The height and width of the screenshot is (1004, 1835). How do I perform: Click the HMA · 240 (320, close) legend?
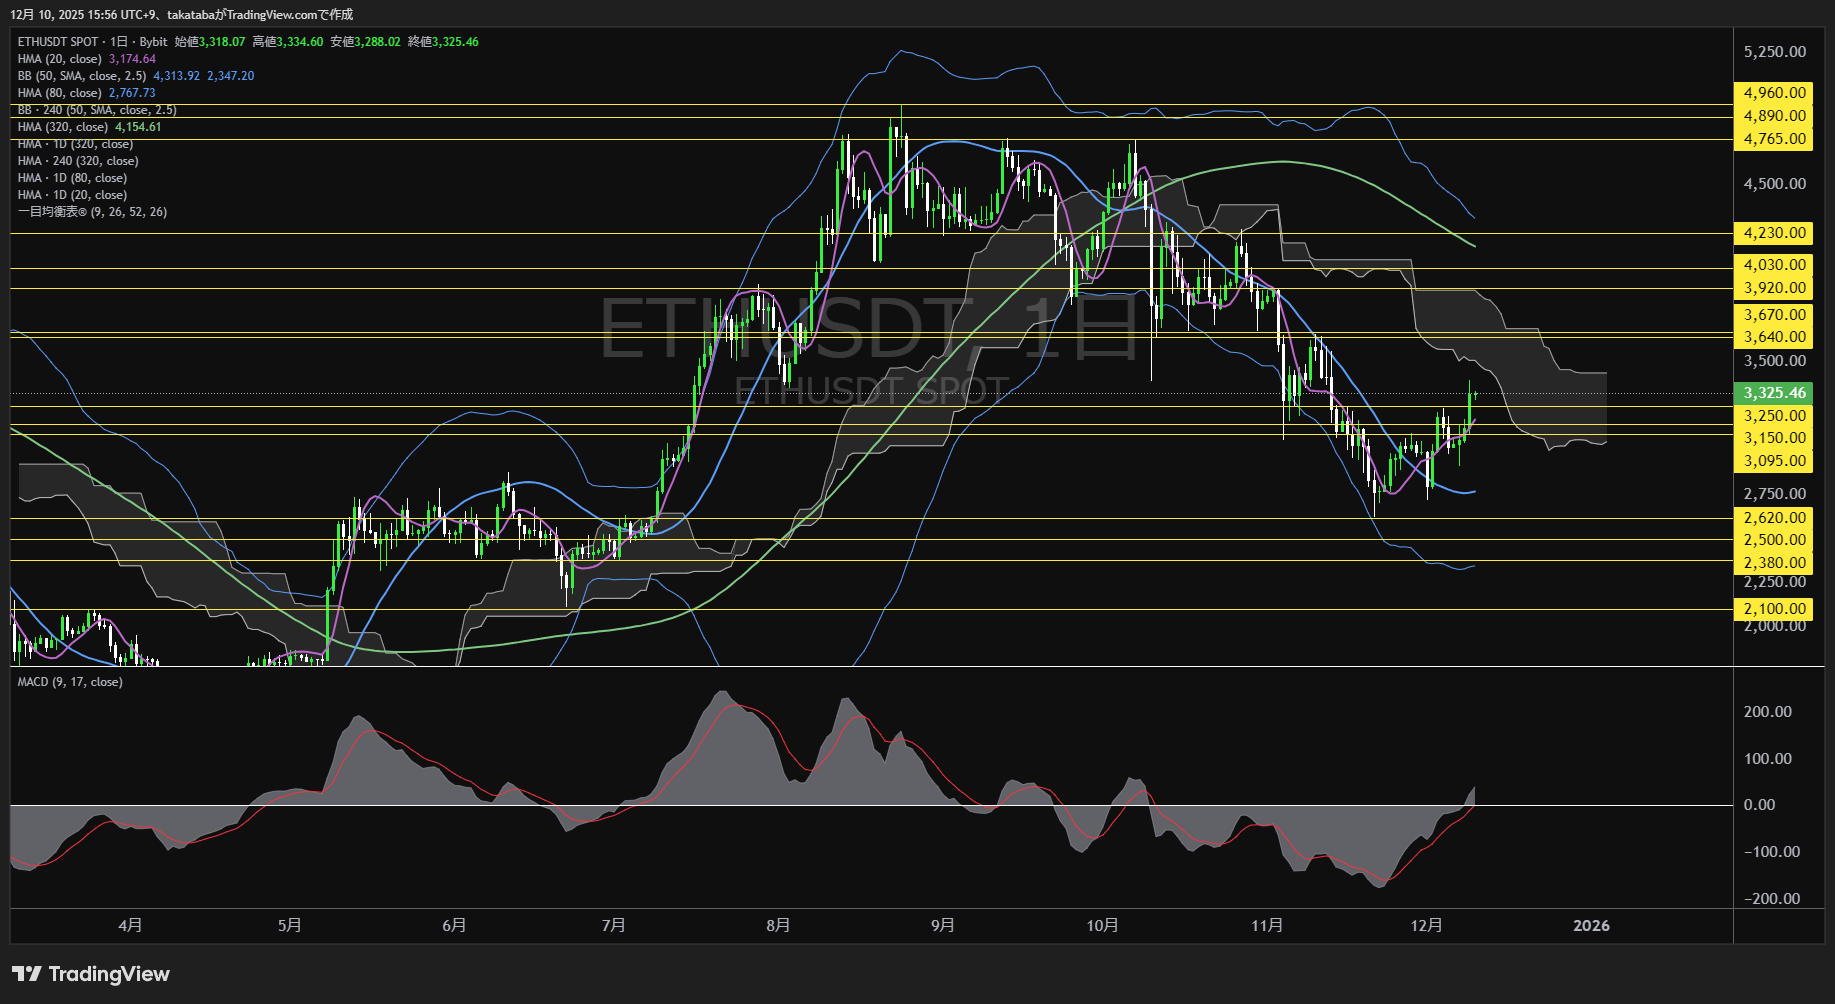pos(78,161)
